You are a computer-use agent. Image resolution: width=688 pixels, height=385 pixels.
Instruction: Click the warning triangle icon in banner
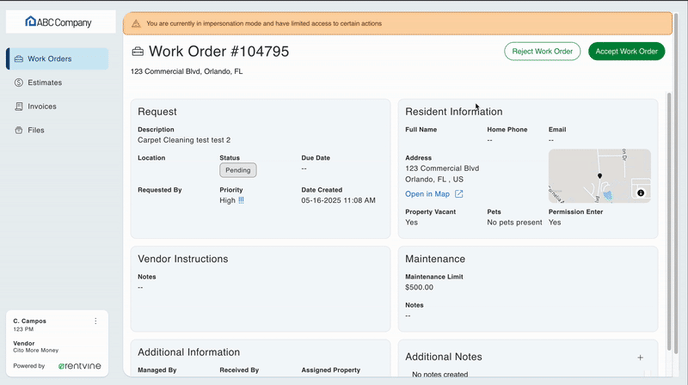click(136, 24)
